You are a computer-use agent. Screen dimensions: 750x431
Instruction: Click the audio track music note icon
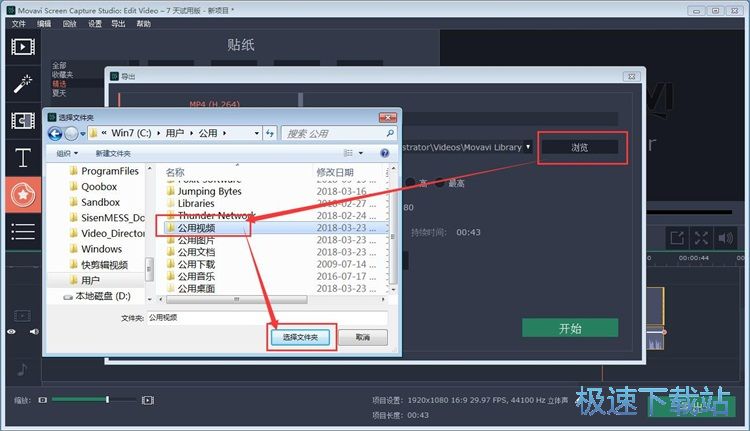click(22, 369)
